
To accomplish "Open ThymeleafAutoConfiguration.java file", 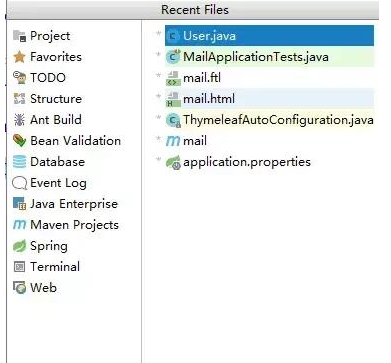I will coord(269,120).
